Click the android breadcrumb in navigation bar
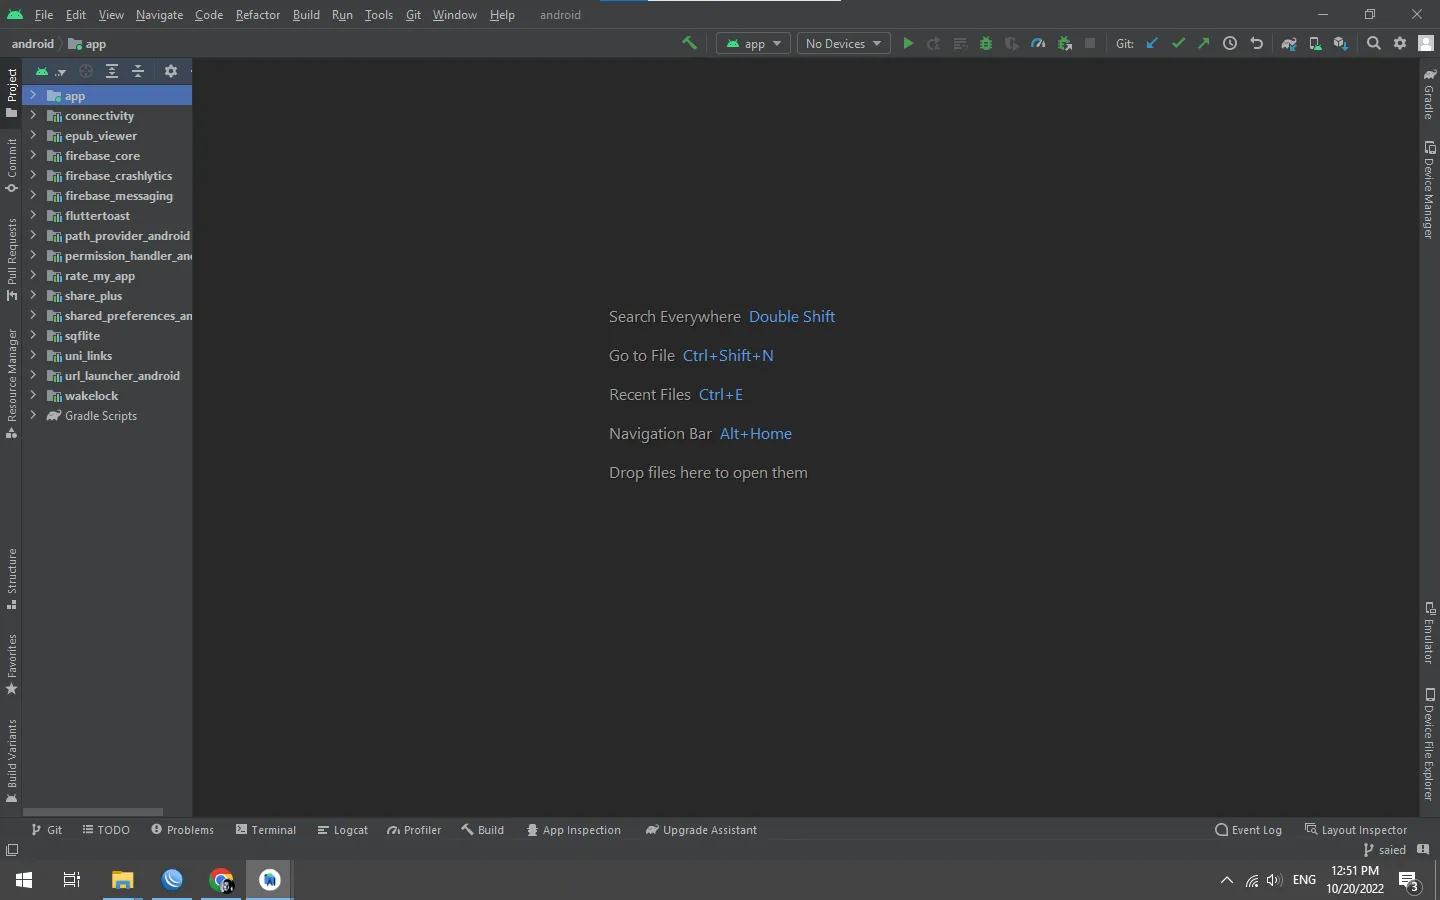 point(33,44)
